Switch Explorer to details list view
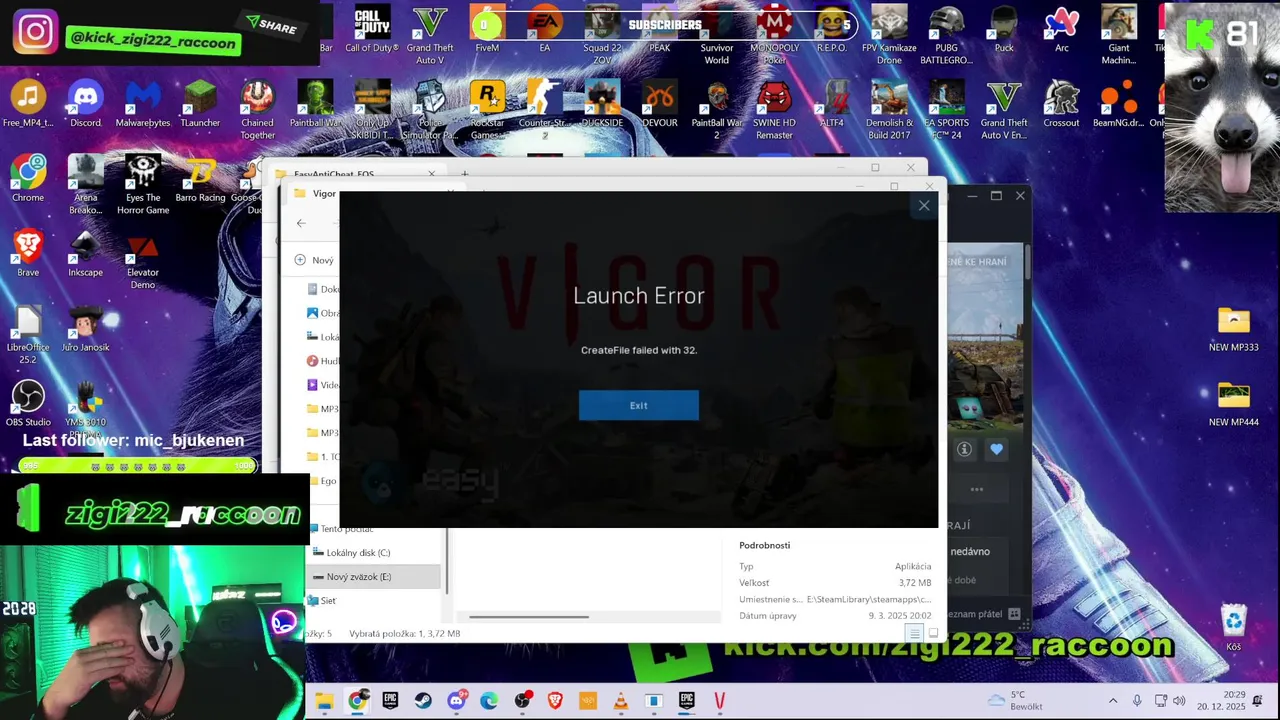The width and height of the screenshot is (1280, 720). click(x=914, y=633)
